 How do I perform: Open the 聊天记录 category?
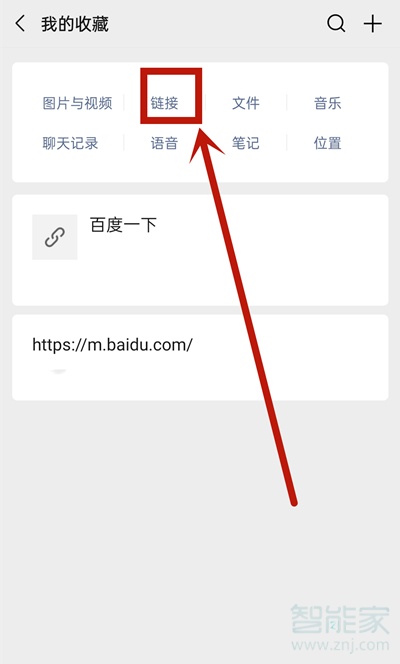[x=70, y=143]
